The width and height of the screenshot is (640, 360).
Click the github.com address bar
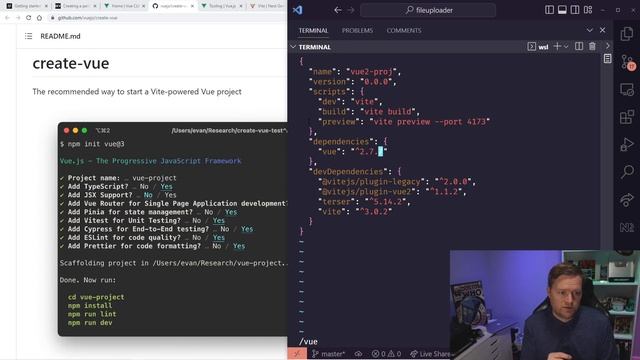[x=167, y=18]
